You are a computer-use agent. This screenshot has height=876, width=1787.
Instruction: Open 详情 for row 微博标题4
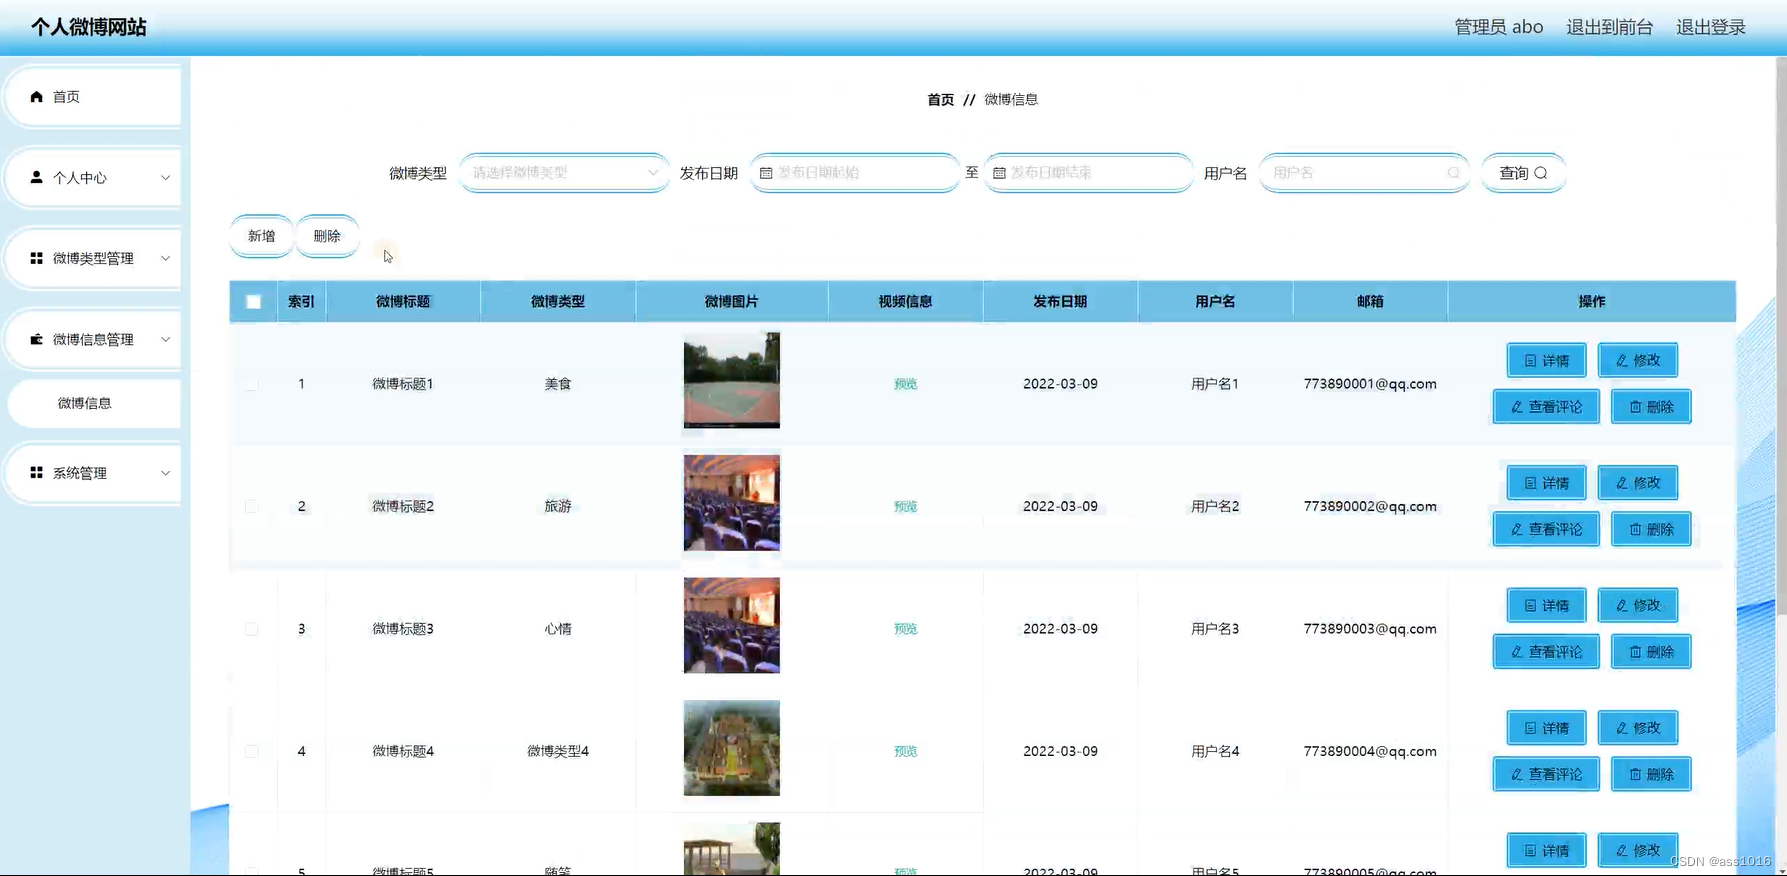pyautogui.click(x=1546, y=728)
